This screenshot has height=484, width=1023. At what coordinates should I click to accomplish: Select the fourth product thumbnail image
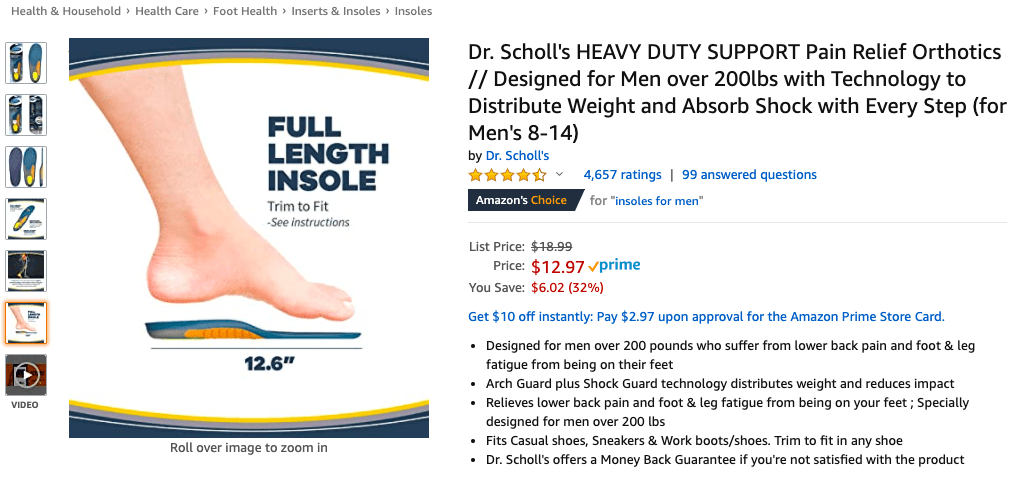coord(26,219)
